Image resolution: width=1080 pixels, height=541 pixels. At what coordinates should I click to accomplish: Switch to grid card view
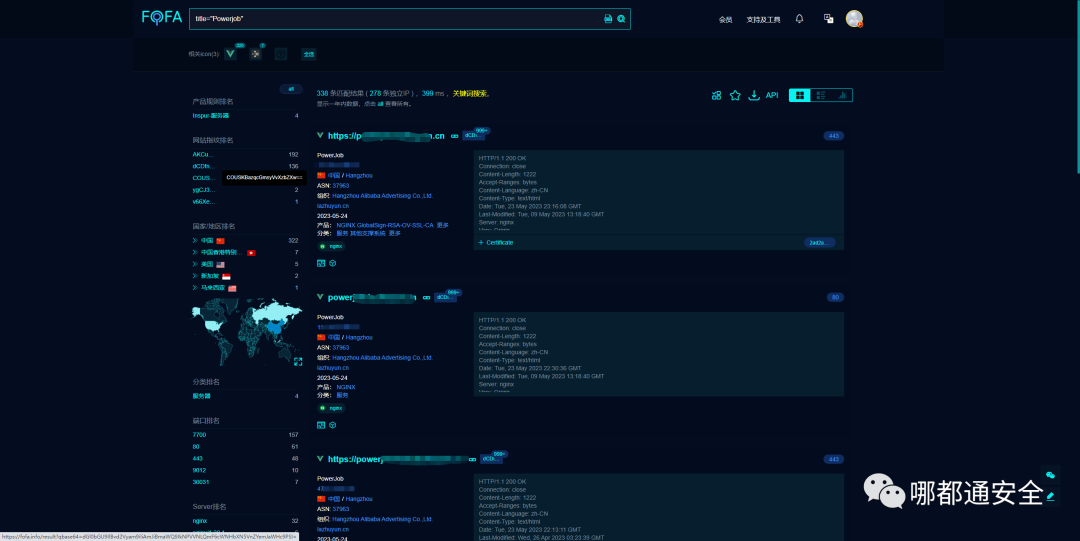(x=800, y=95)
